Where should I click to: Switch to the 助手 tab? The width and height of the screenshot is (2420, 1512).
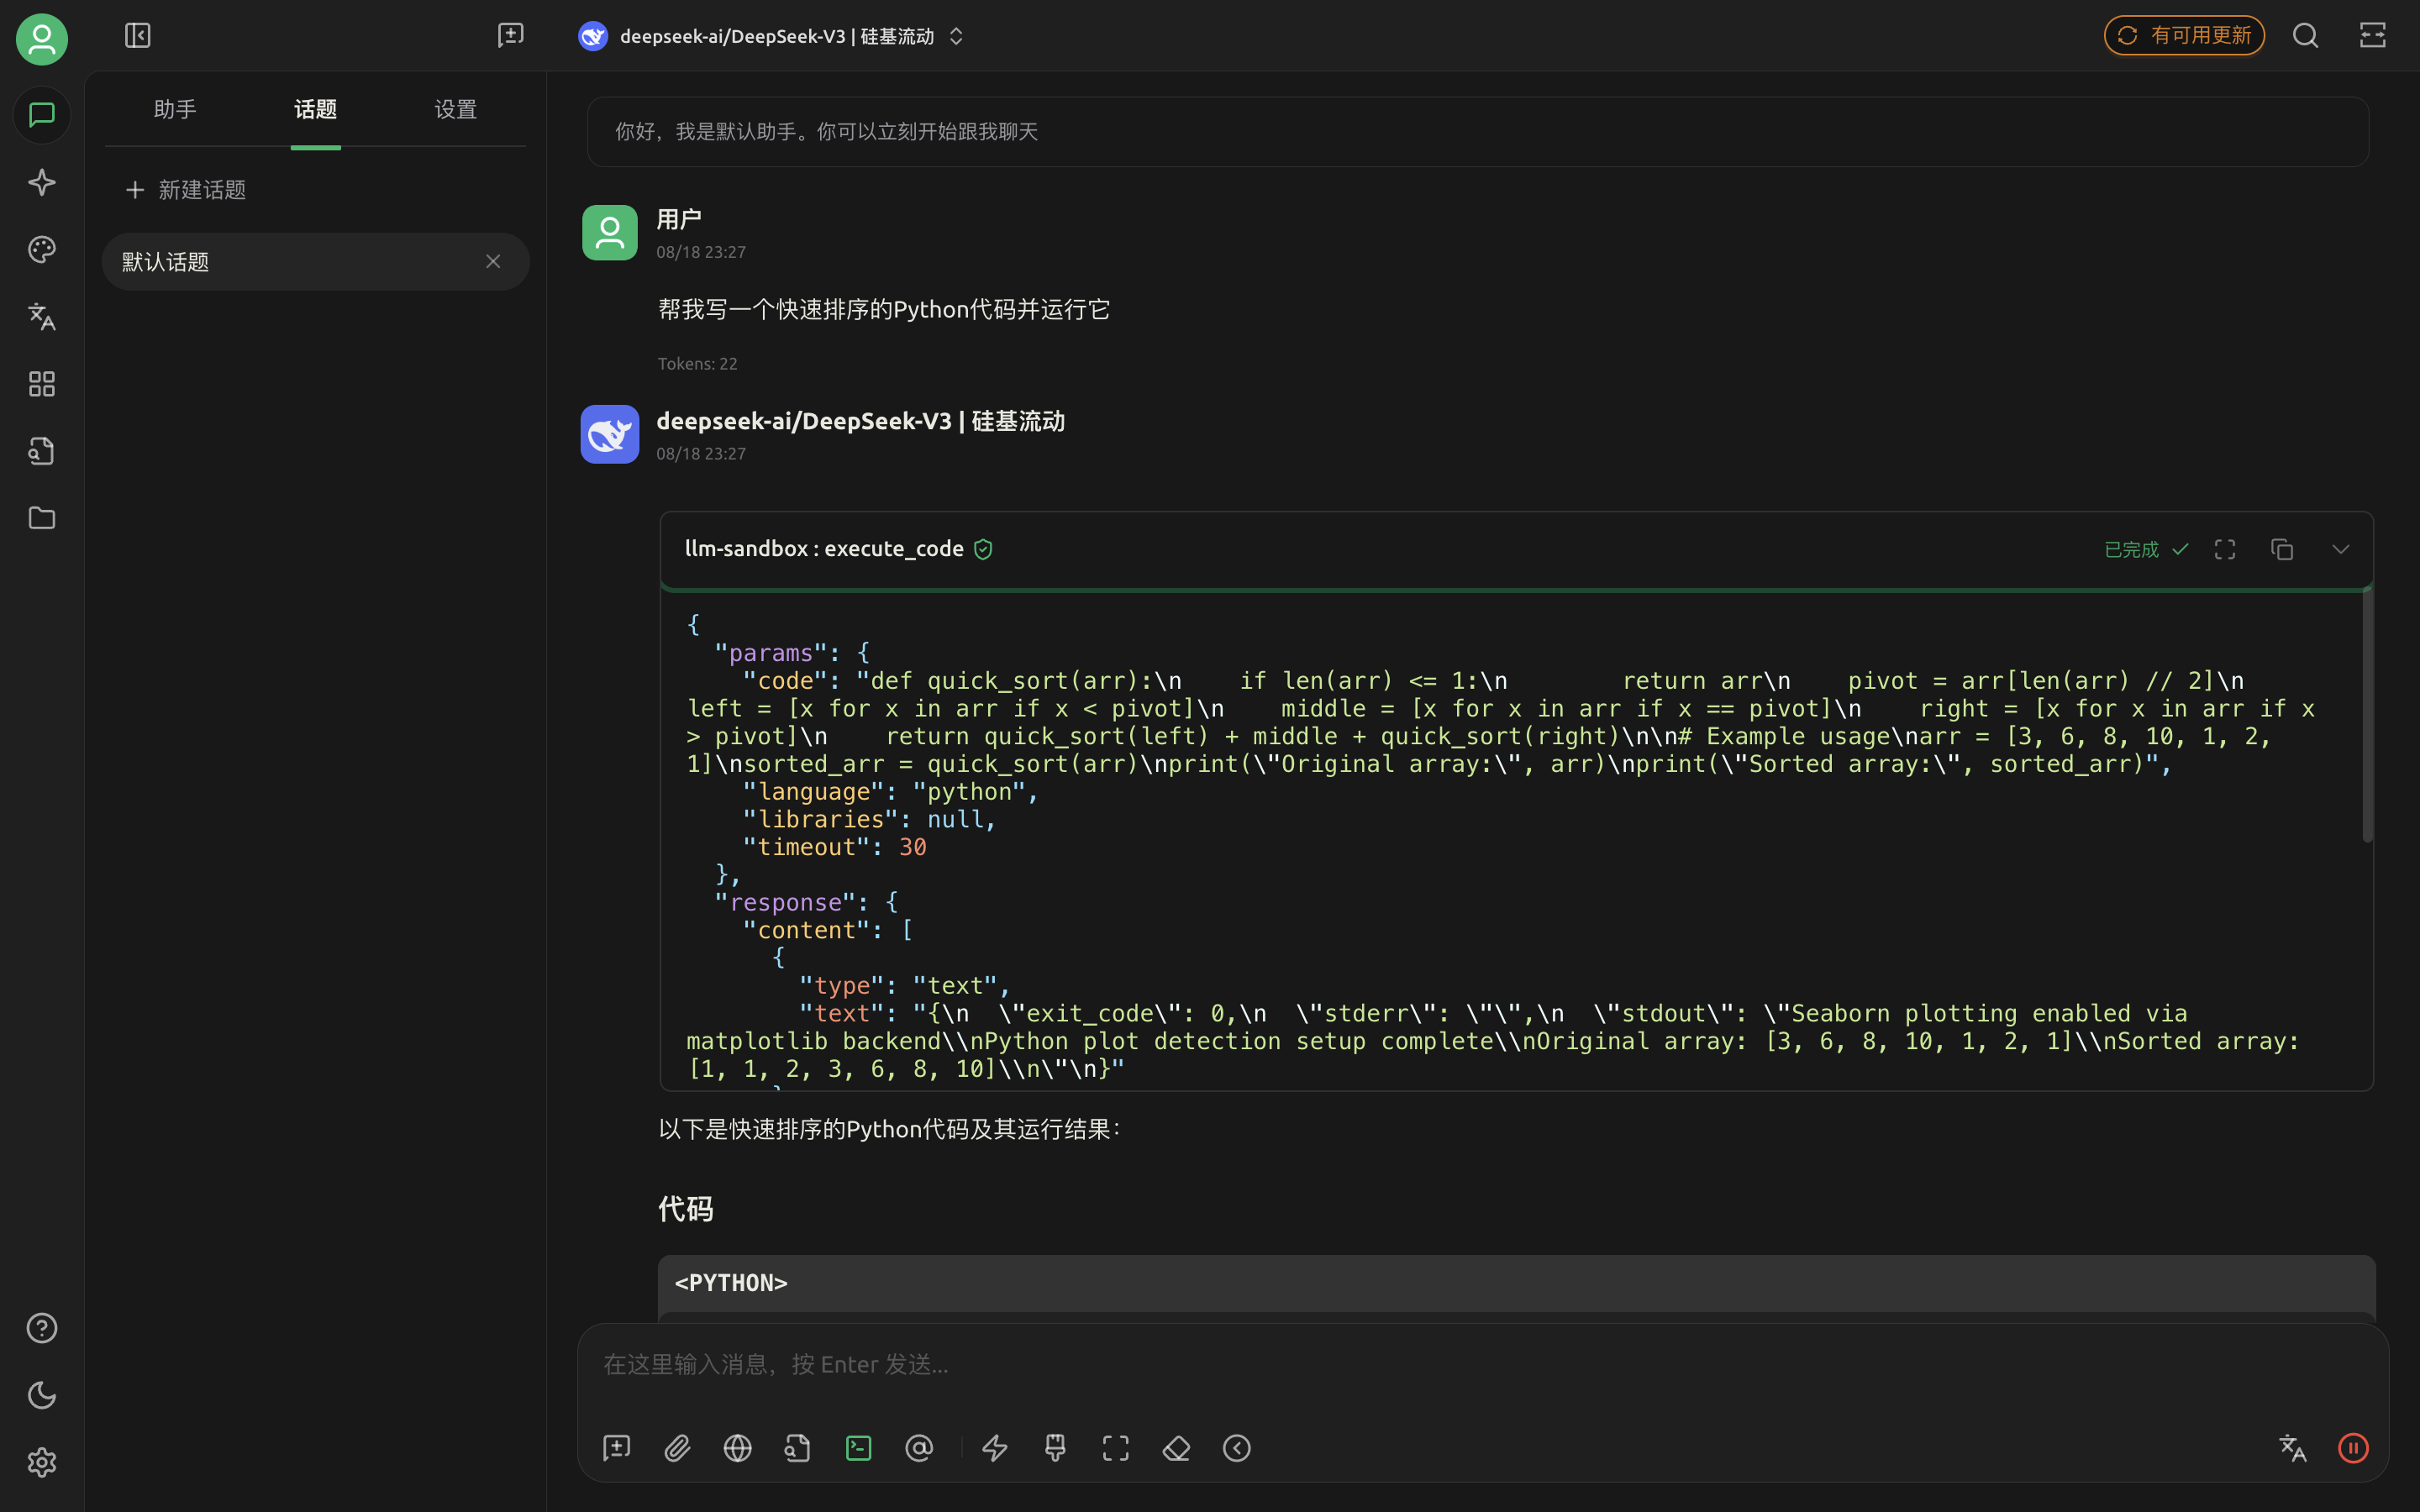tap(175, 109)
